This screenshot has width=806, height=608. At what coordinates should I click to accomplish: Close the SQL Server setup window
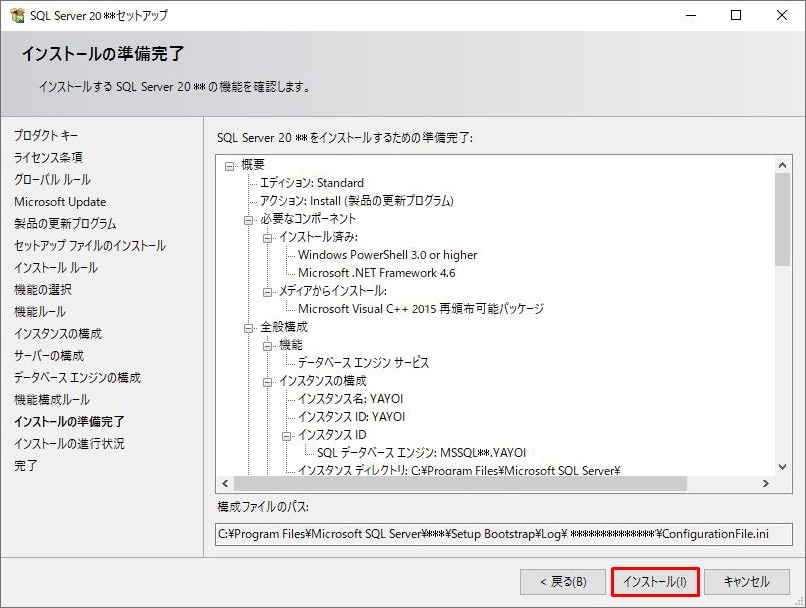pyautogui.click(x=782, y=15)
